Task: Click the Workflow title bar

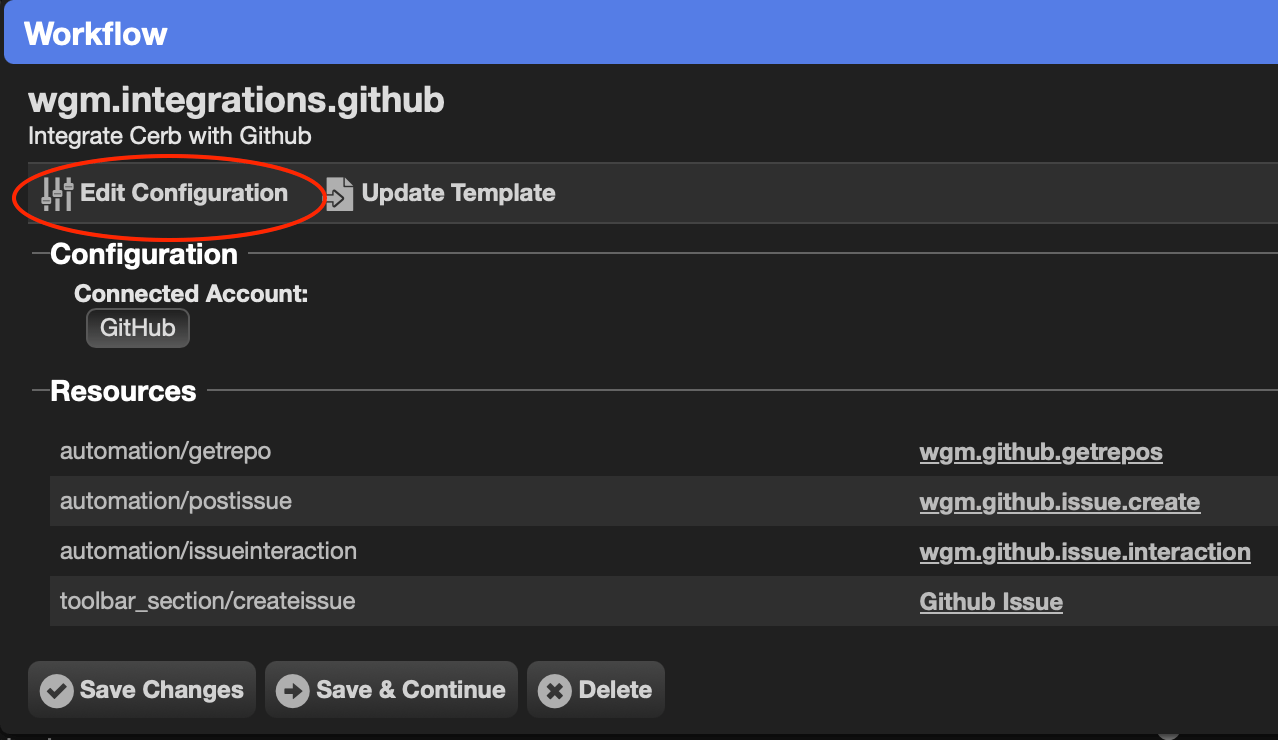Action: click(x=640, y=34)
